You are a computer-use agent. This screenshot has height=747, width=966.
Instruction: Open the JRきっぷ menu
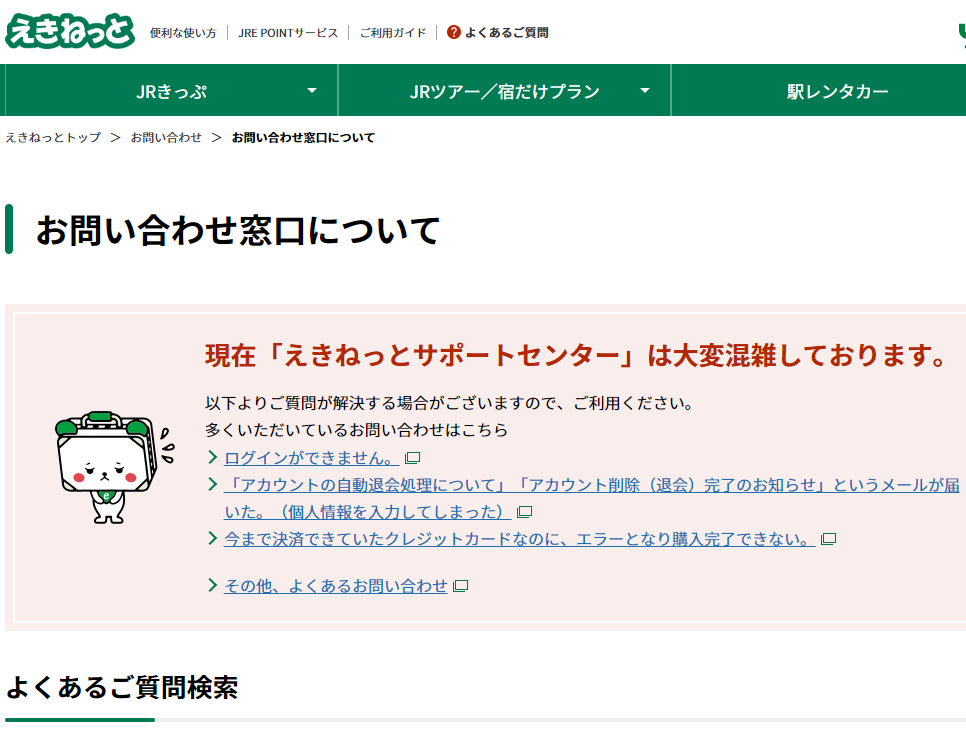(x=171, y=91)
